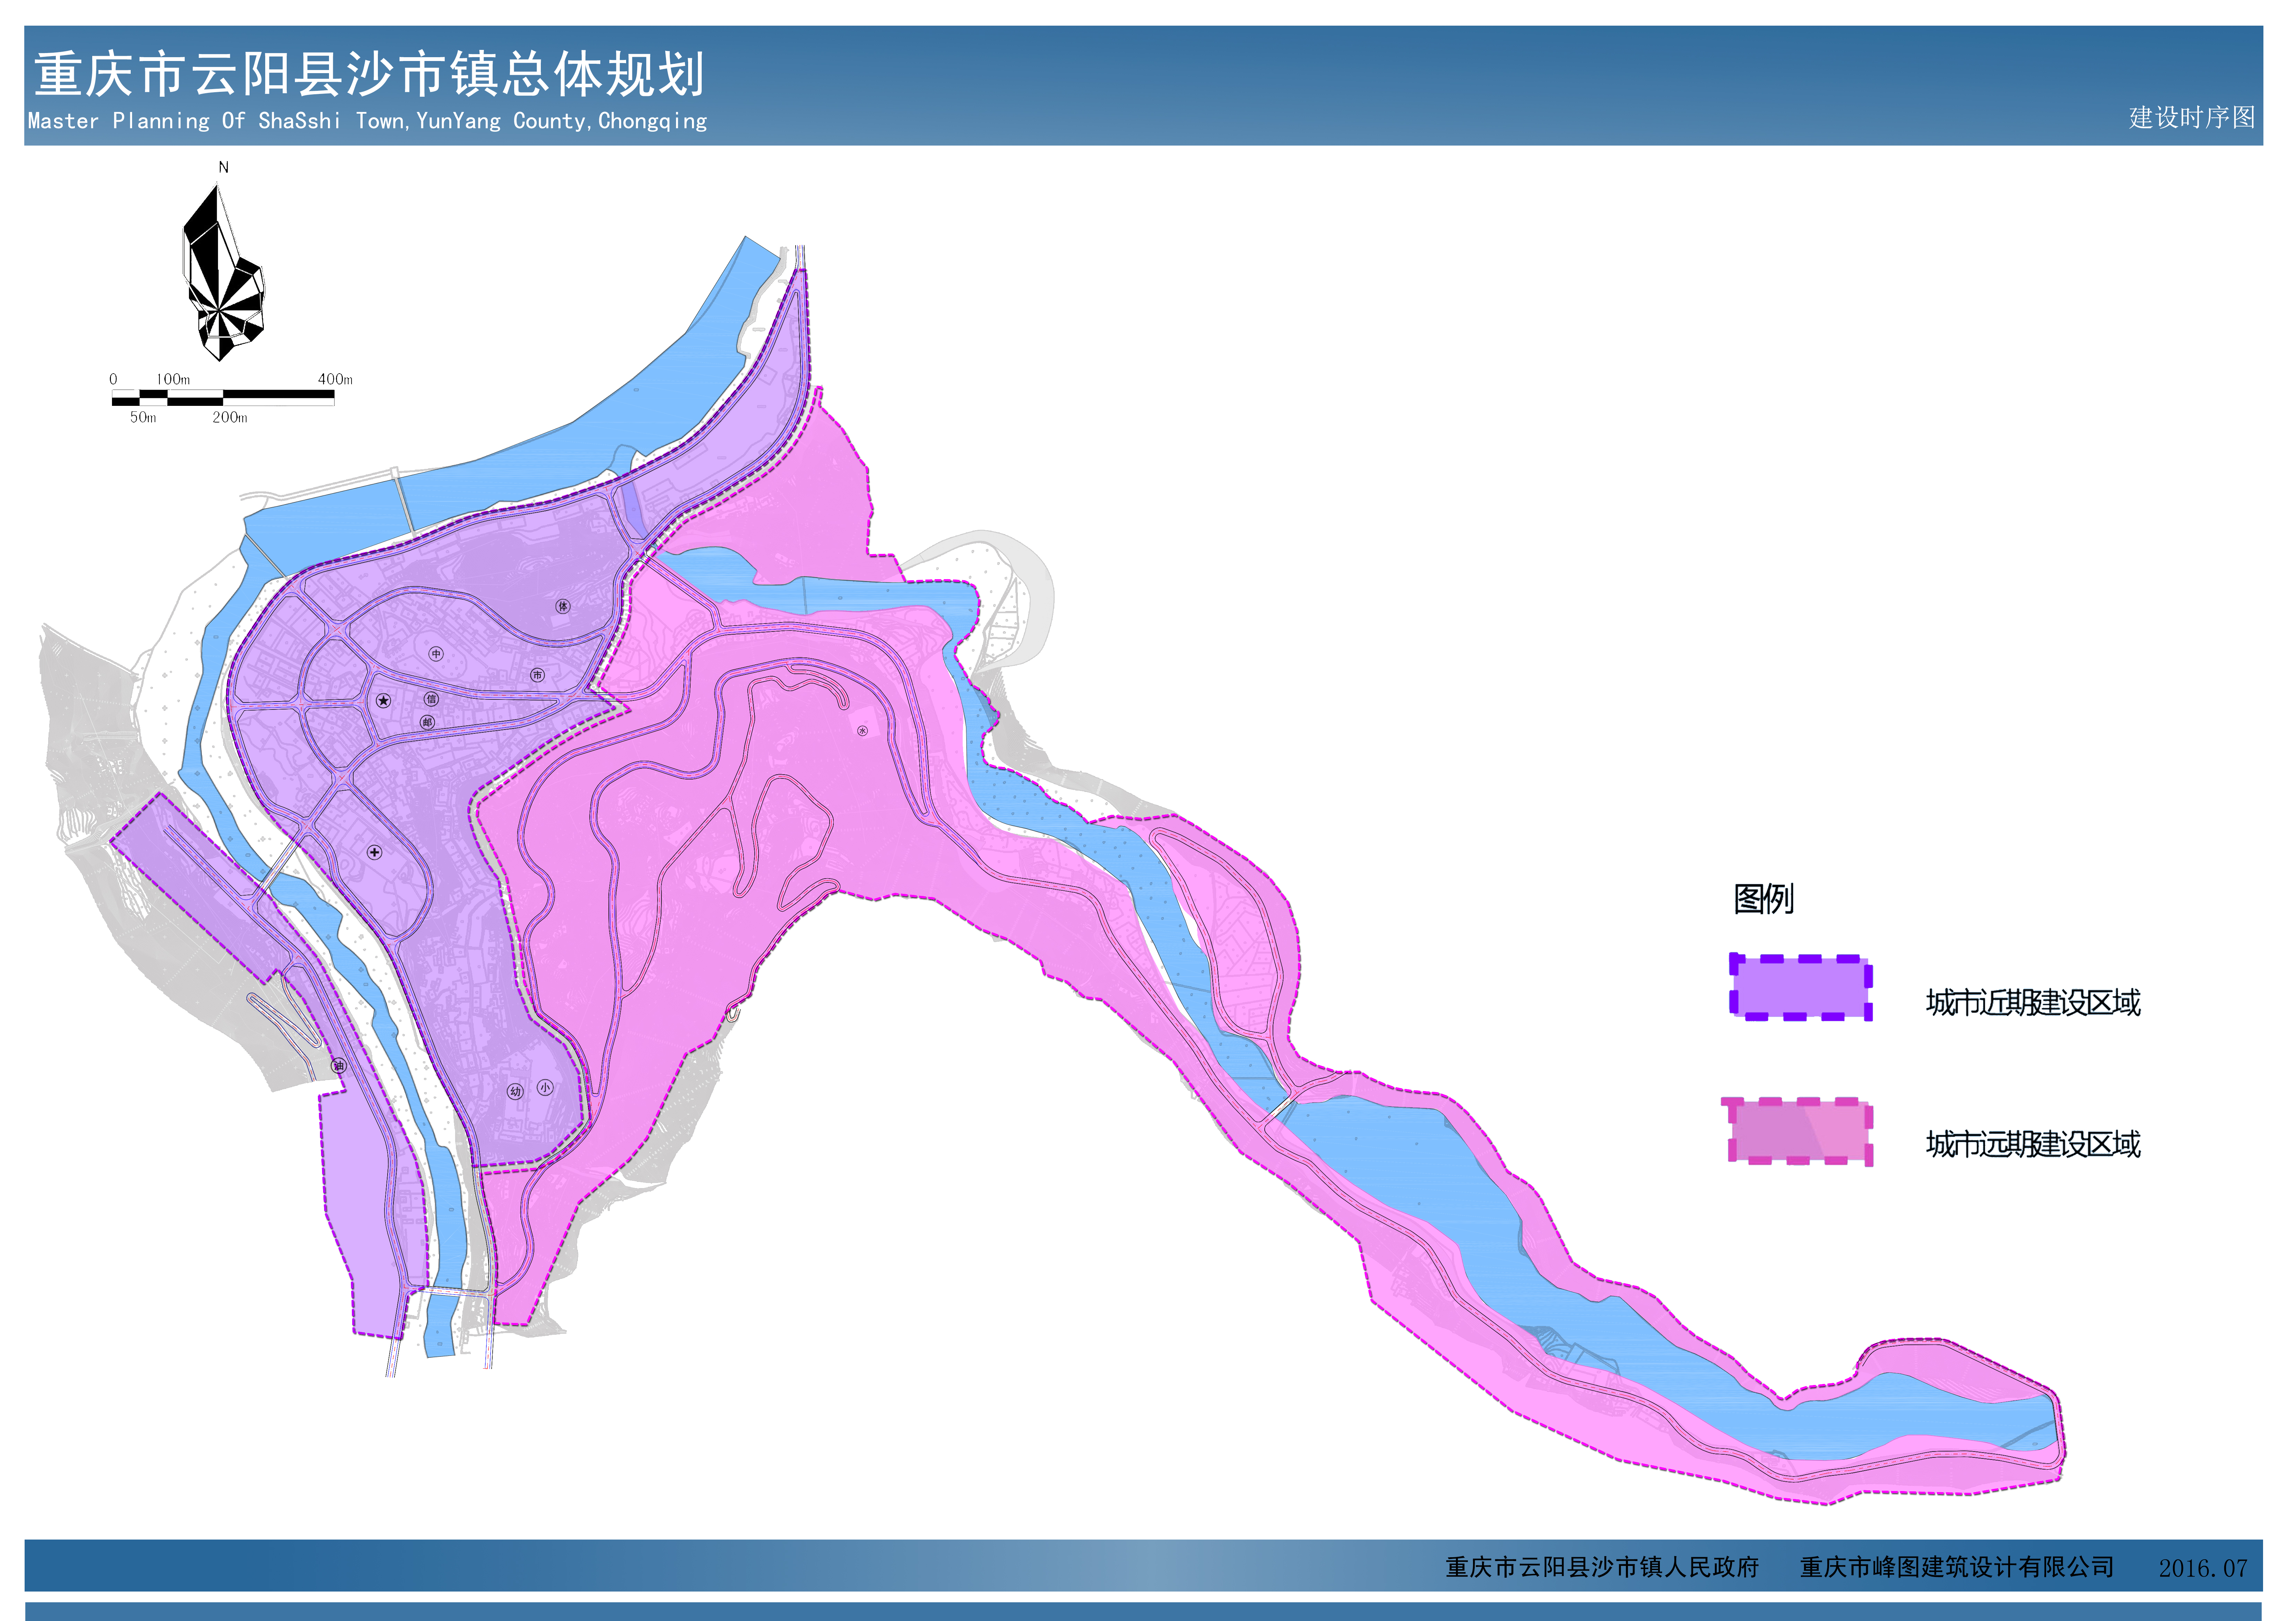Click the circled 体 sports facility symbol

click(x=563, y=606)
